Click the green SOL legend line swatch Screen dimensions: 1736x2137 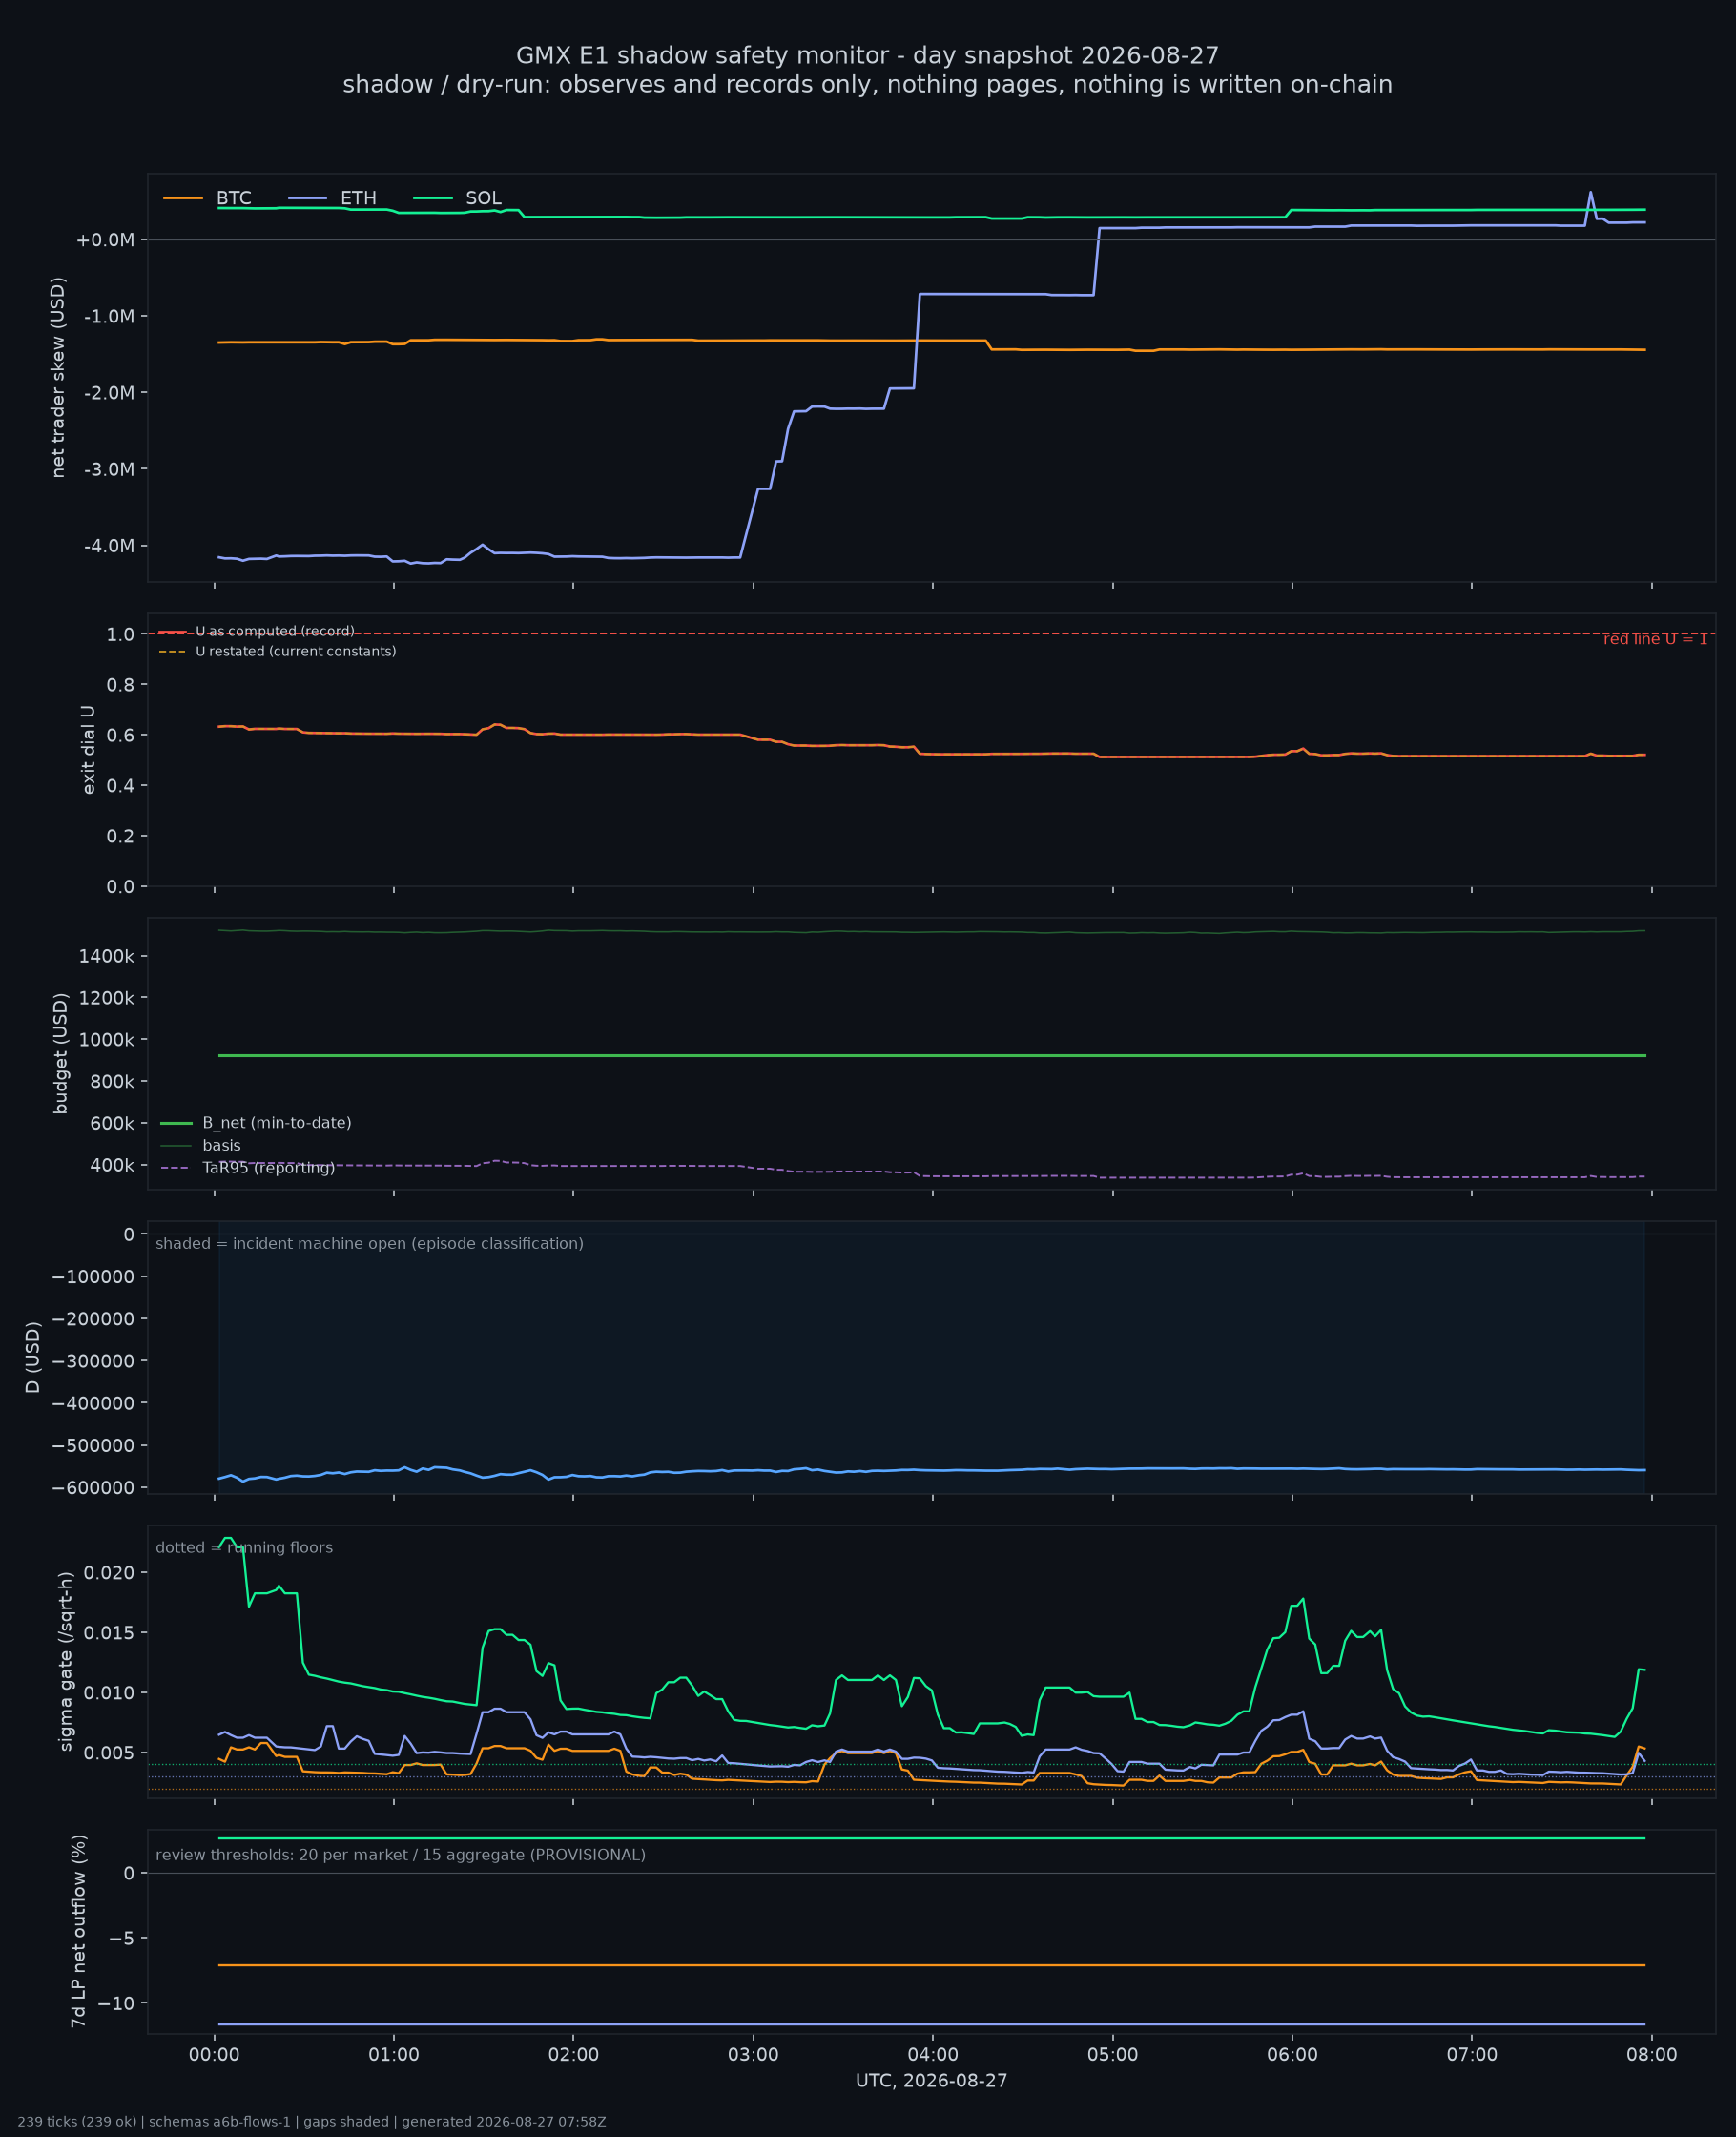(433, 198)
